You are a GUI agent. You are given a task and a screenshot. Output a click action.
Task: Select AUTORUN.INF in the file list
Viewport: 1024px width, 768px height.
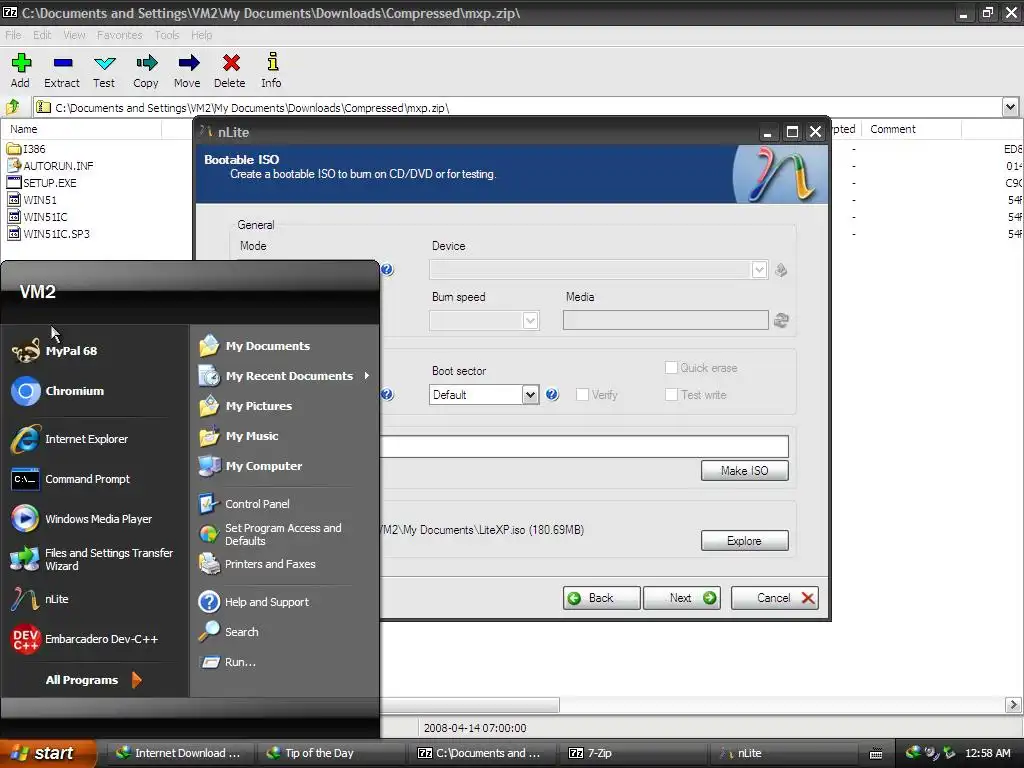[x=50, y=166]
